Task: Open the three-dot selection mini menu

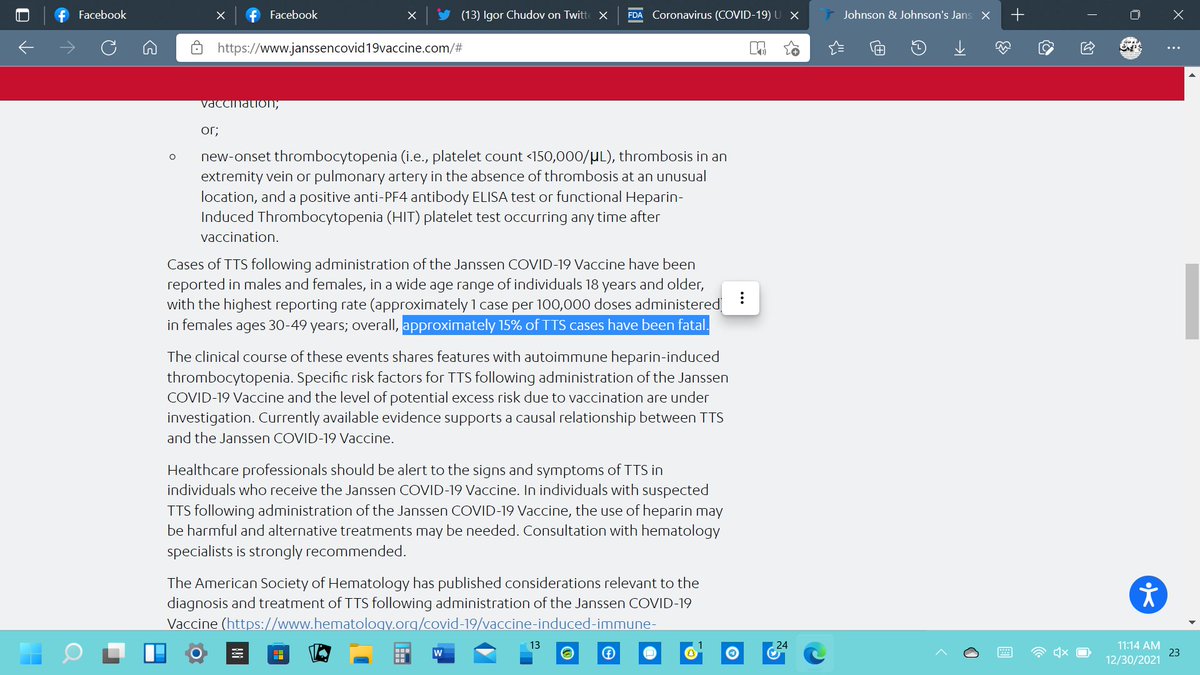Action: click(741, 297)
